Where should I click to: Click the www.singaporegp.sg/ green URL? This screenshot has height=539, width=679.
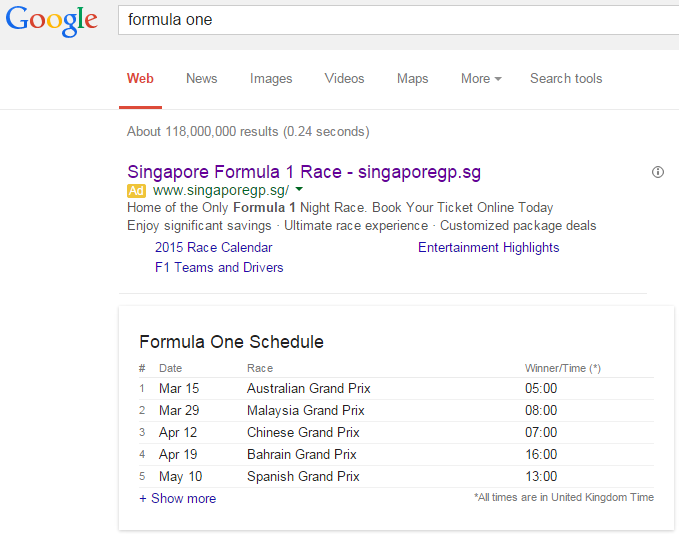tap(221, 190)
